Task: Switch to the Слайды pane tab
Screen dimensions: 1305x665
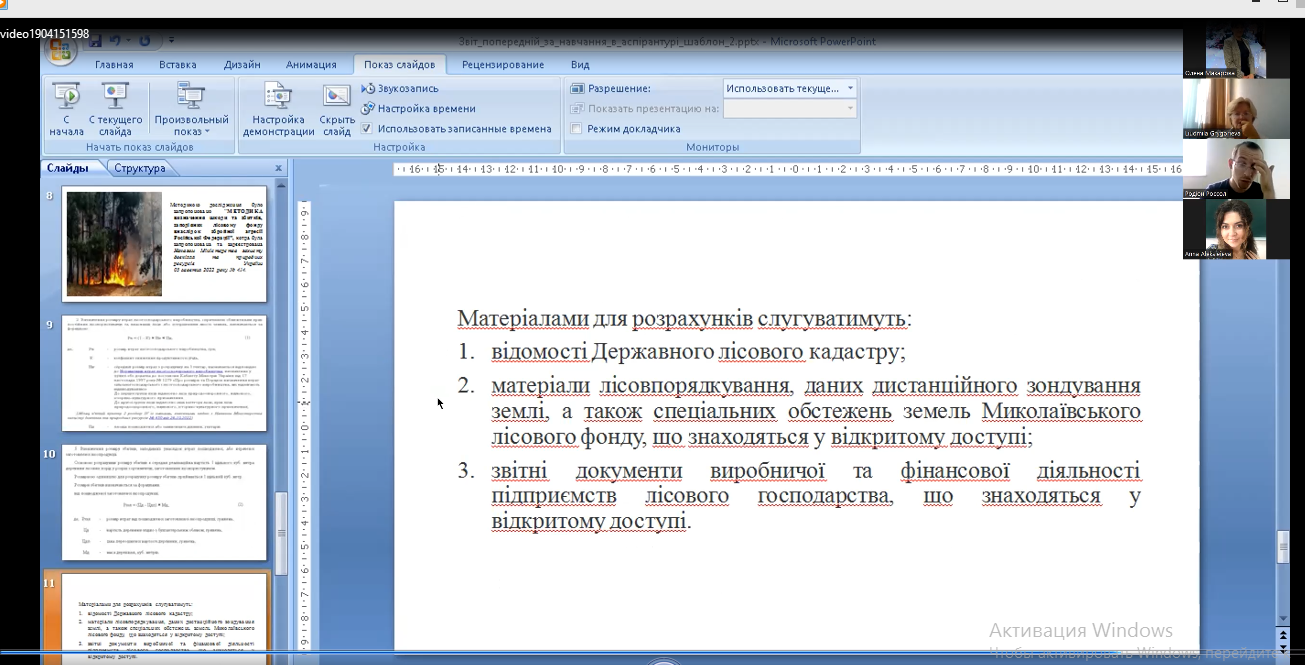Action: (x=68, y=168)
